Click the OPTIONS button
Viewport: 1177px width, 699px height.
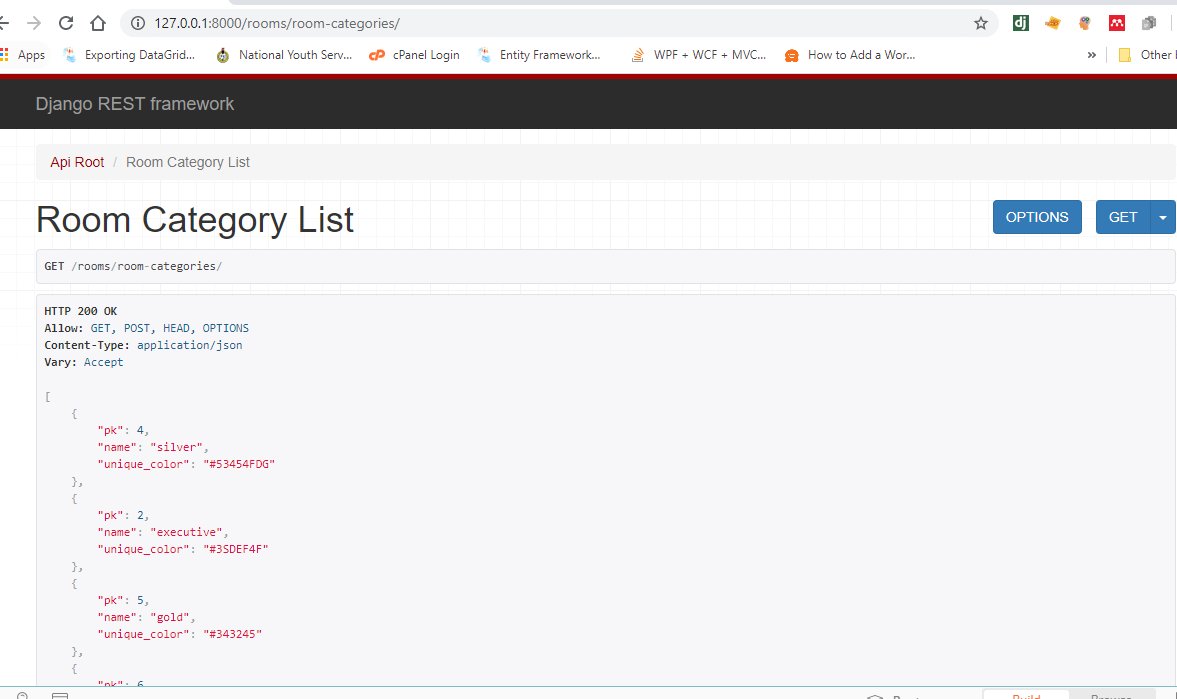click(x=1037, y=217)
